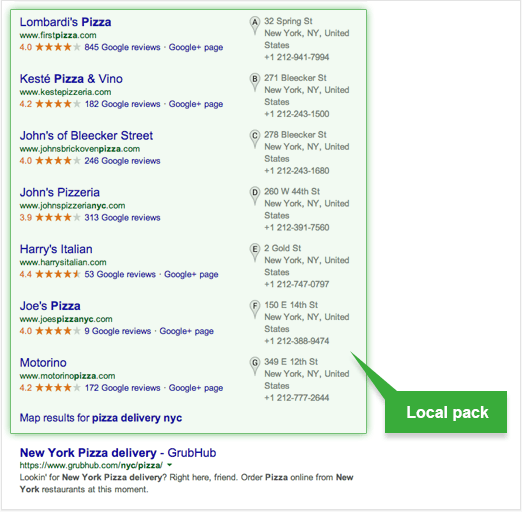
Task: View 845 Google reviews for Lombardi's
Action: (x=122, y=47)
